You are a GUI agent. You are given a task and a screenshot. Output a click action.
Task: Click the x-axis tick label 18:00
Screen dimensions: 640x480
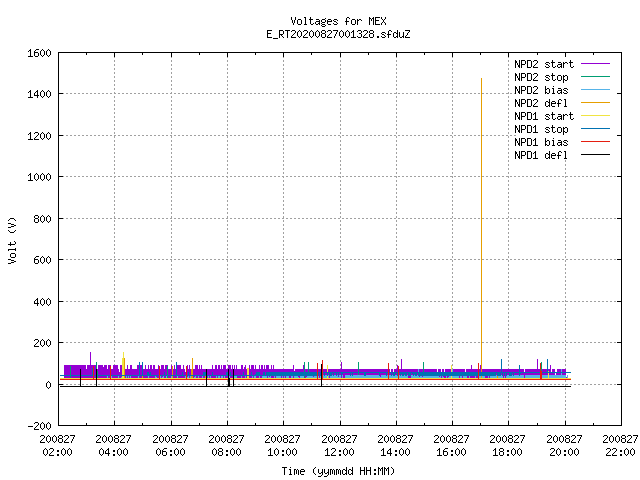point(507,452)
